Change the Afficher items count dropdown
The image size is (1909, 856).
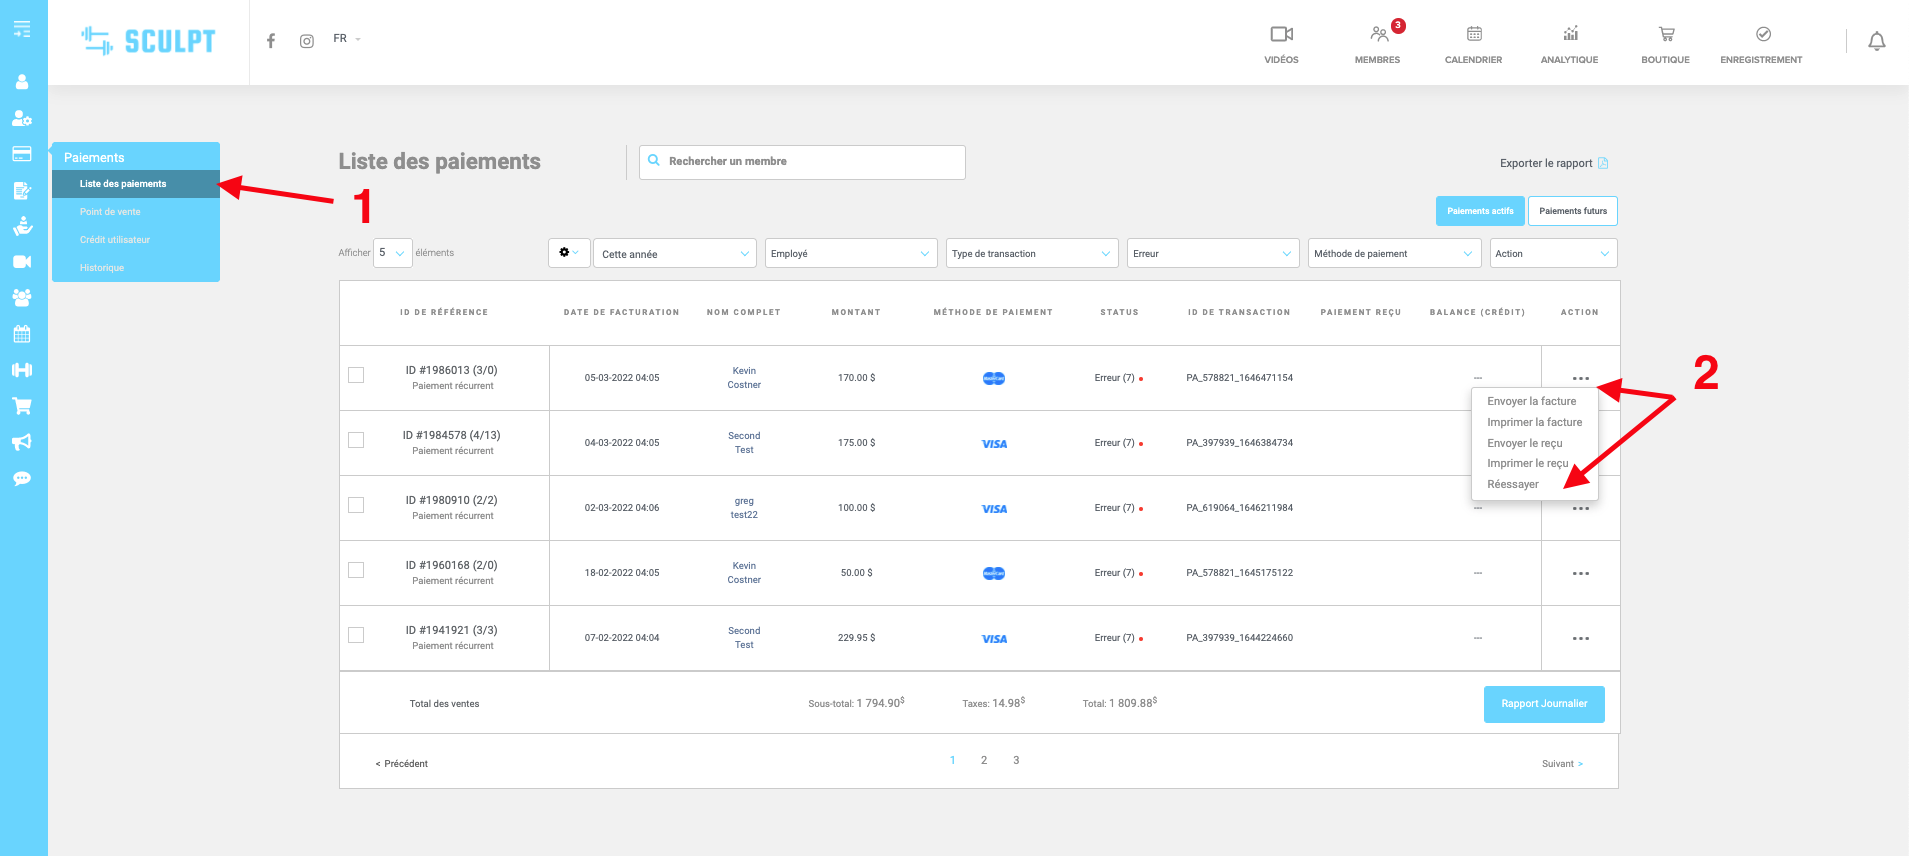point(392,253)
